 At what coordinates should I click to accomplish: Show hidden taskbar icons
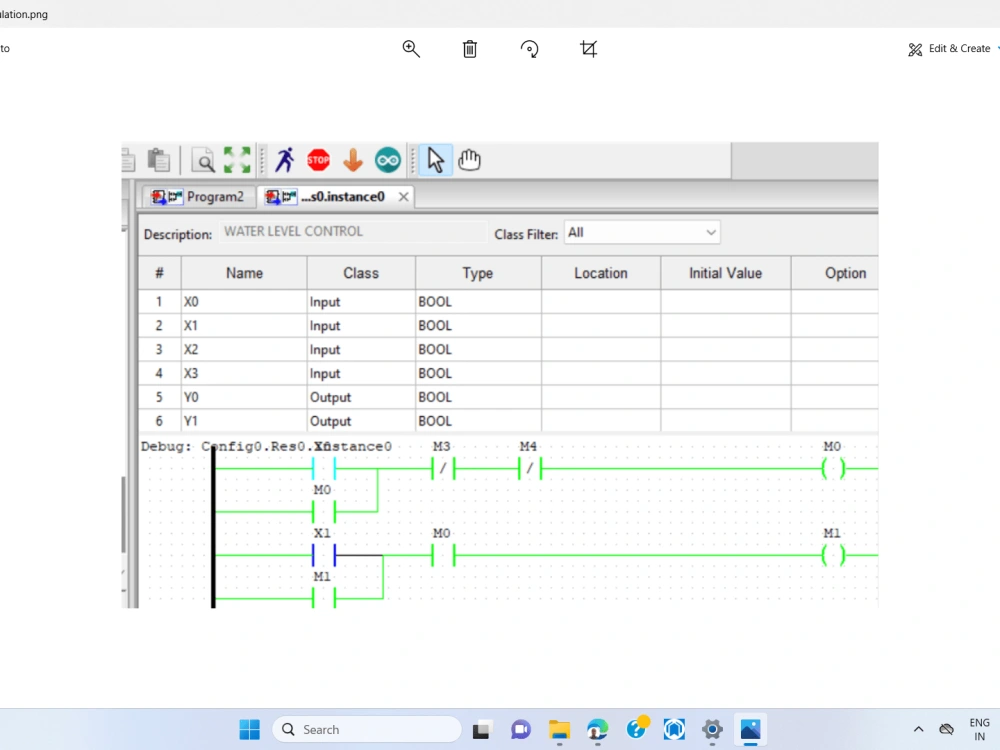[918, 729]
